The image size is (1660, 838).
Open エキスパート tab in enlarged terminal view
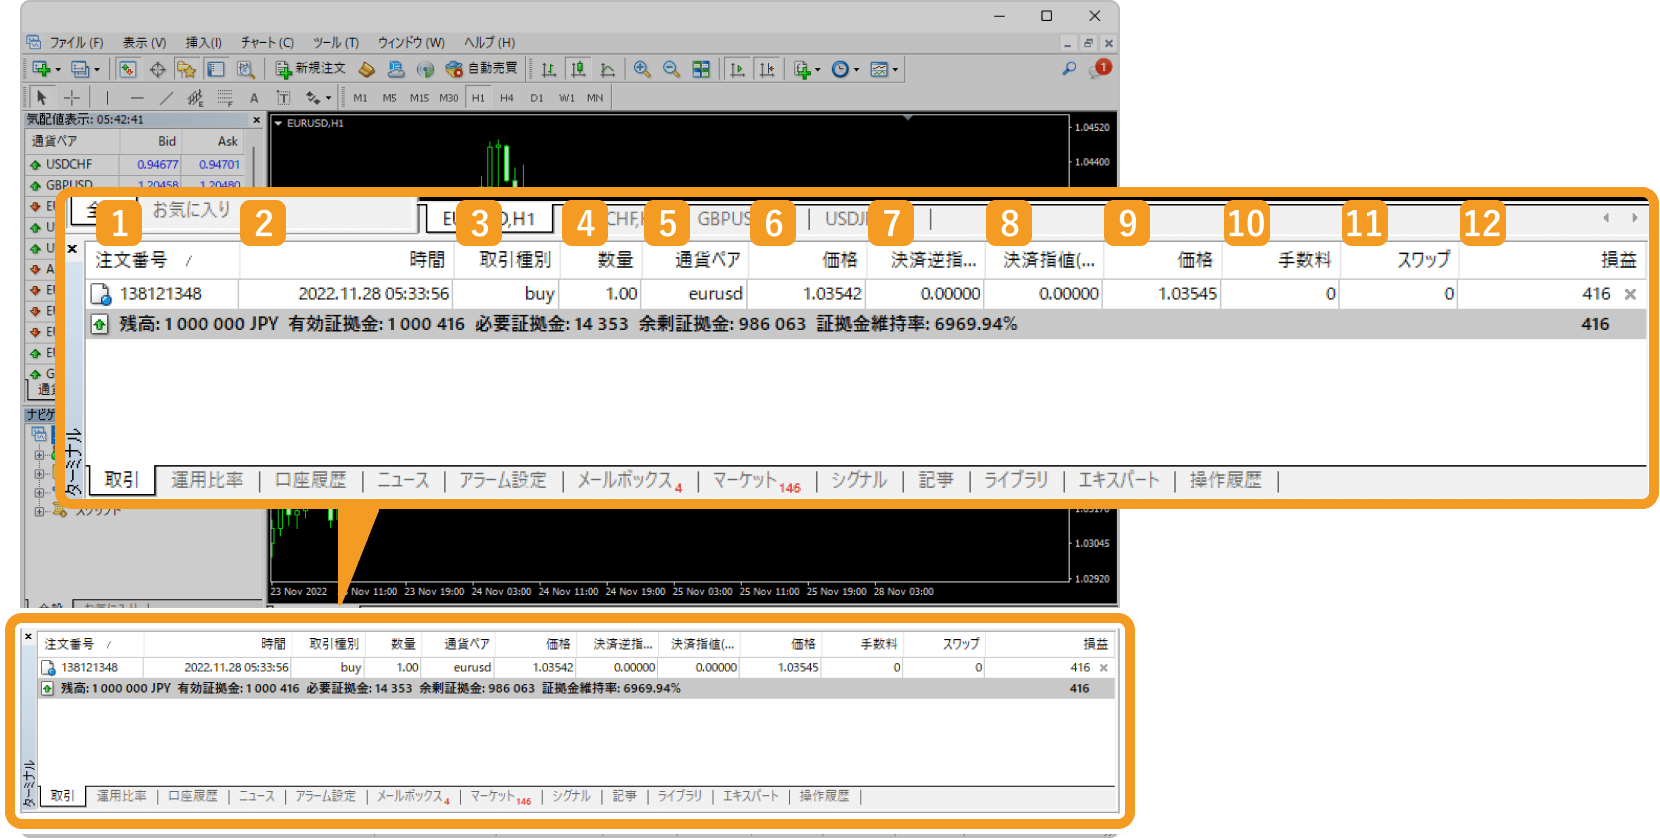[x=1118, y=480]
